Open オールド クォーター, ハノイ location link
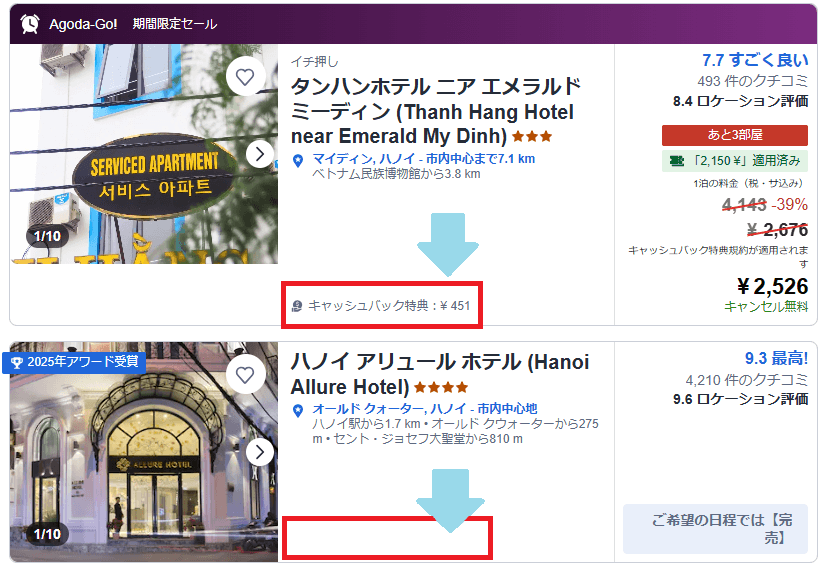This screenshot has height=569, width=826. coord(425,408)
